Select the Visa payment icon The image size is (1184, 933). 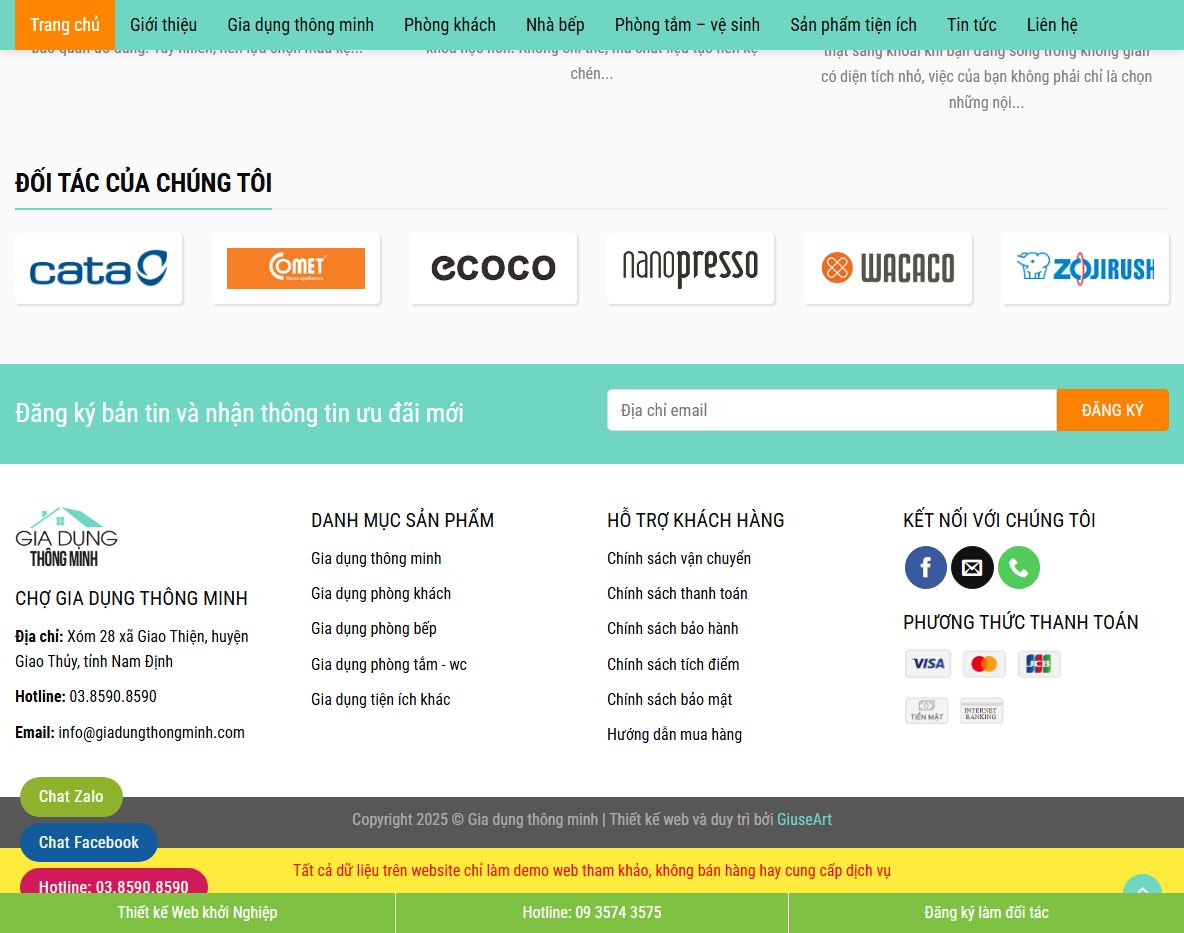(928, 664)
